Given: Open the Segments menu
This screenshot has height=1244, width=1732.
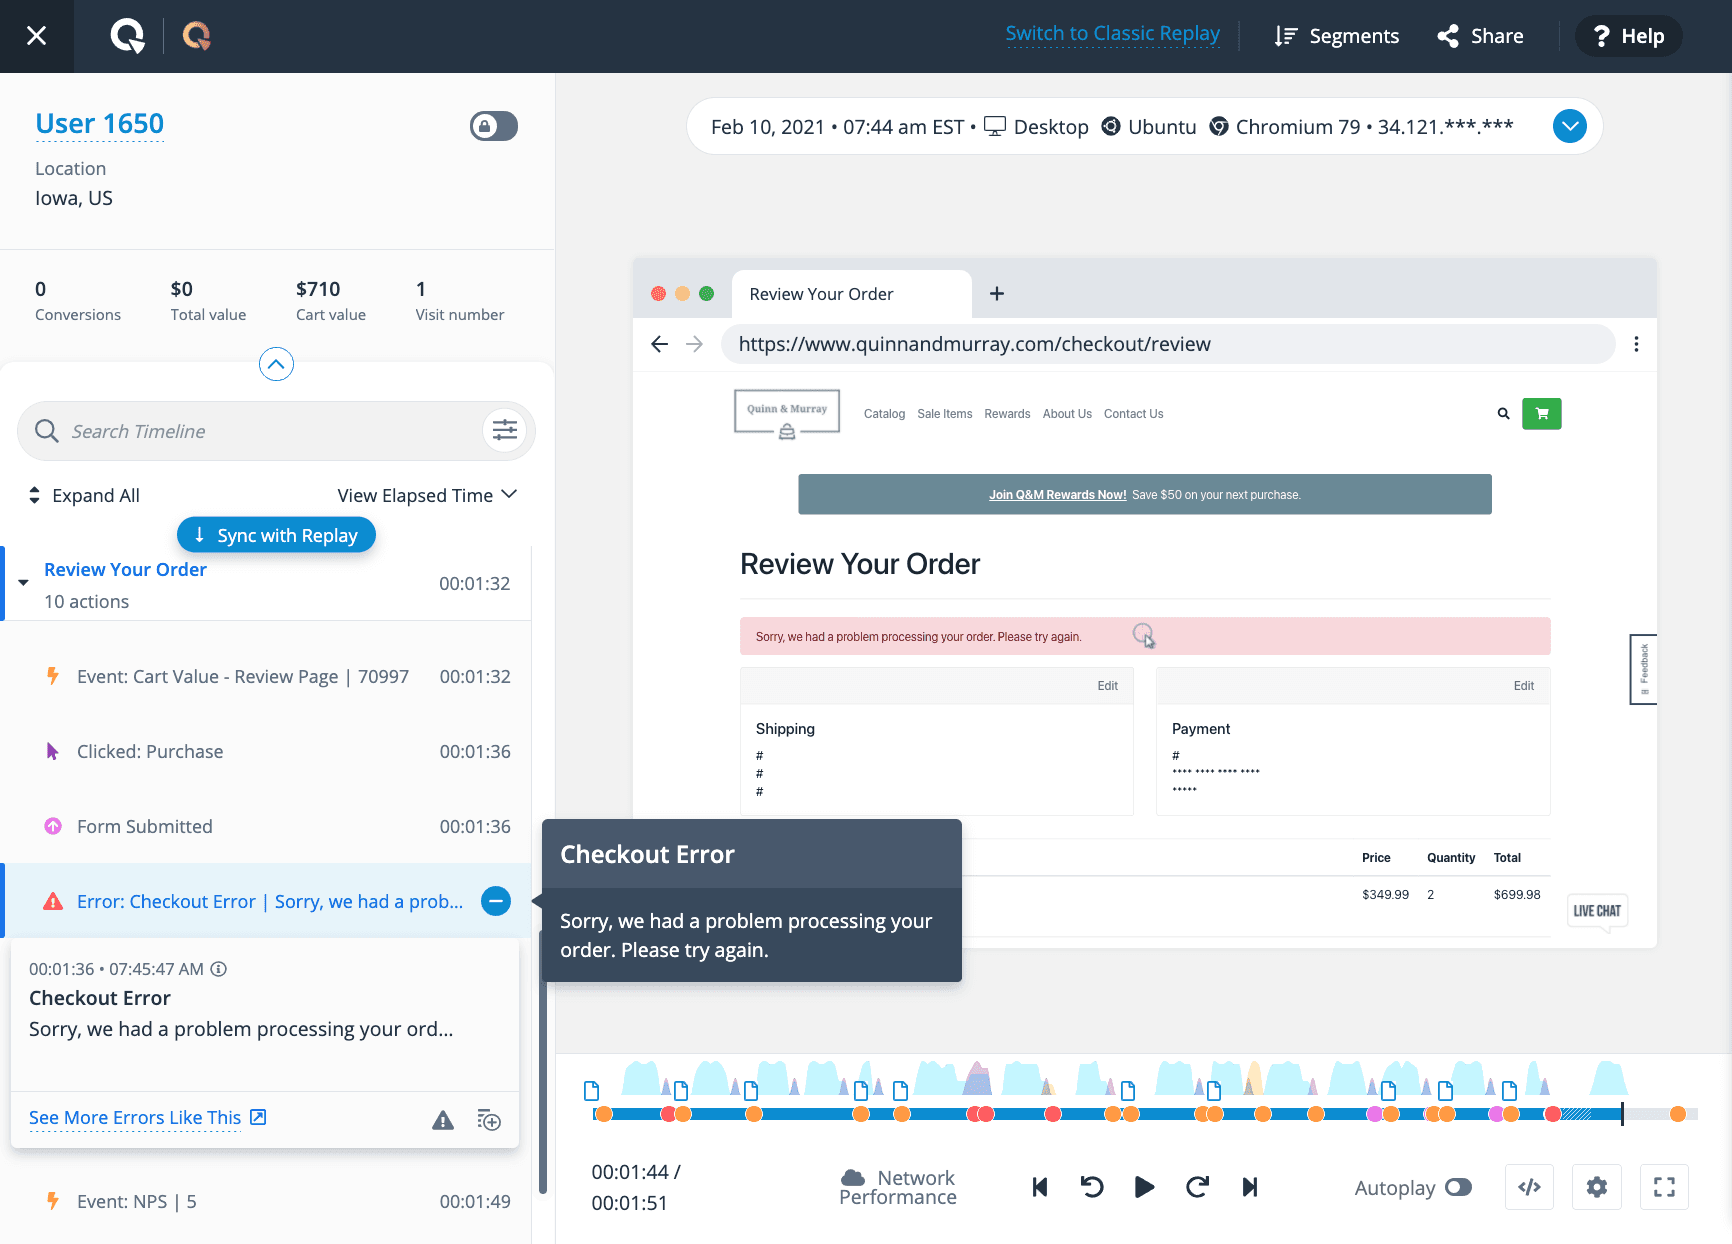Looking at the screenshot, I should [x=1337, y=36].
